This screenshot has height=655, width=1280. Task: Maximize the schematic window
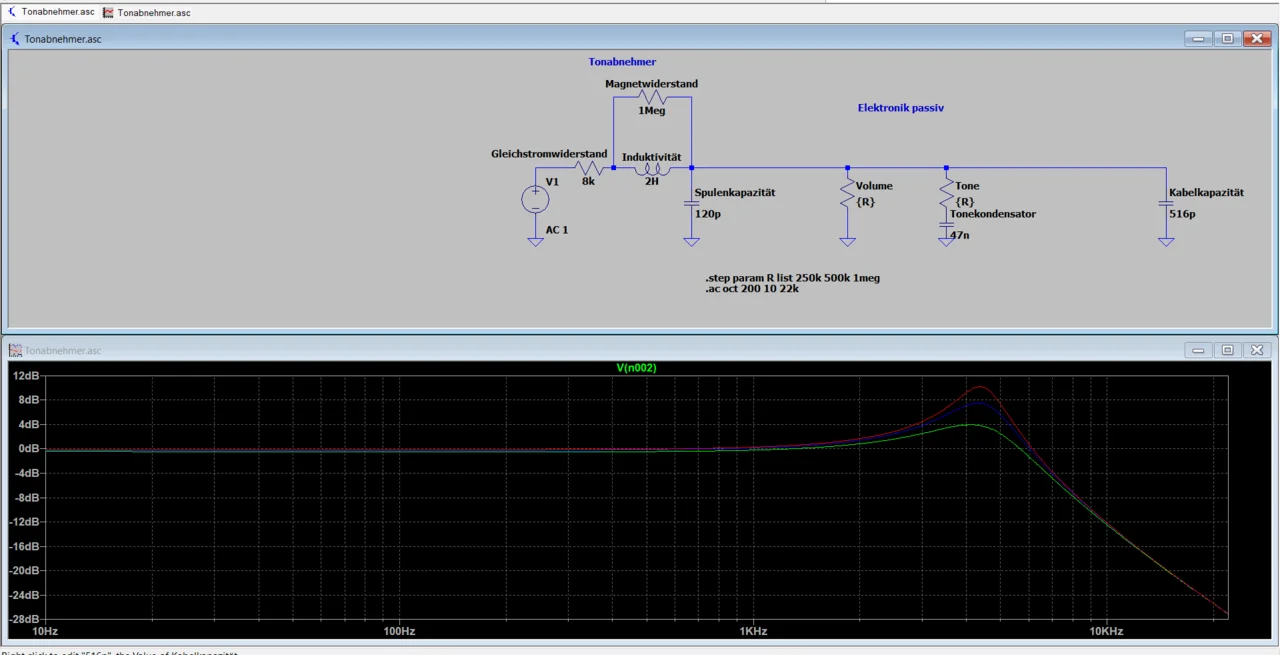click(1227, 39)
